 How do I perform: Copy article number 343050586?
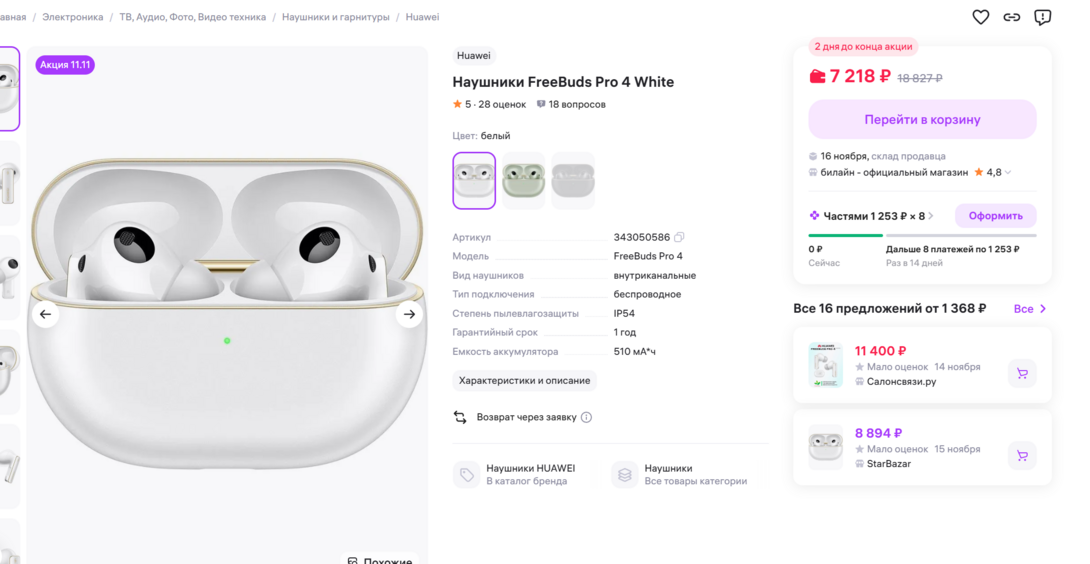tap(679, 238)
